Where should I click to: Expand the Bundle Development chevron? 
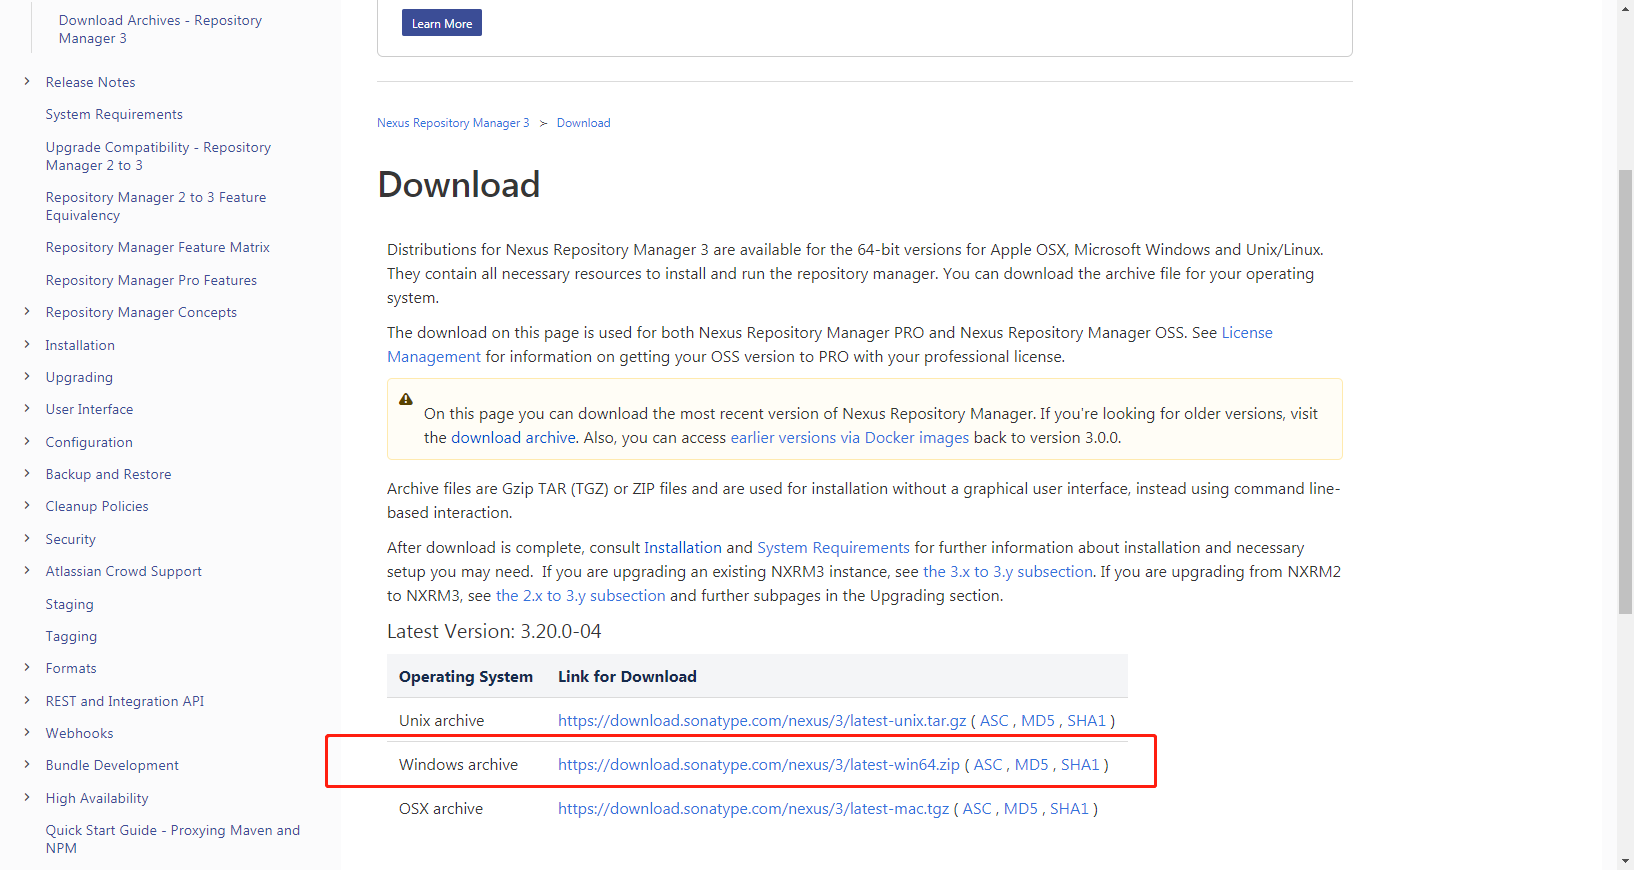point(27,765)
